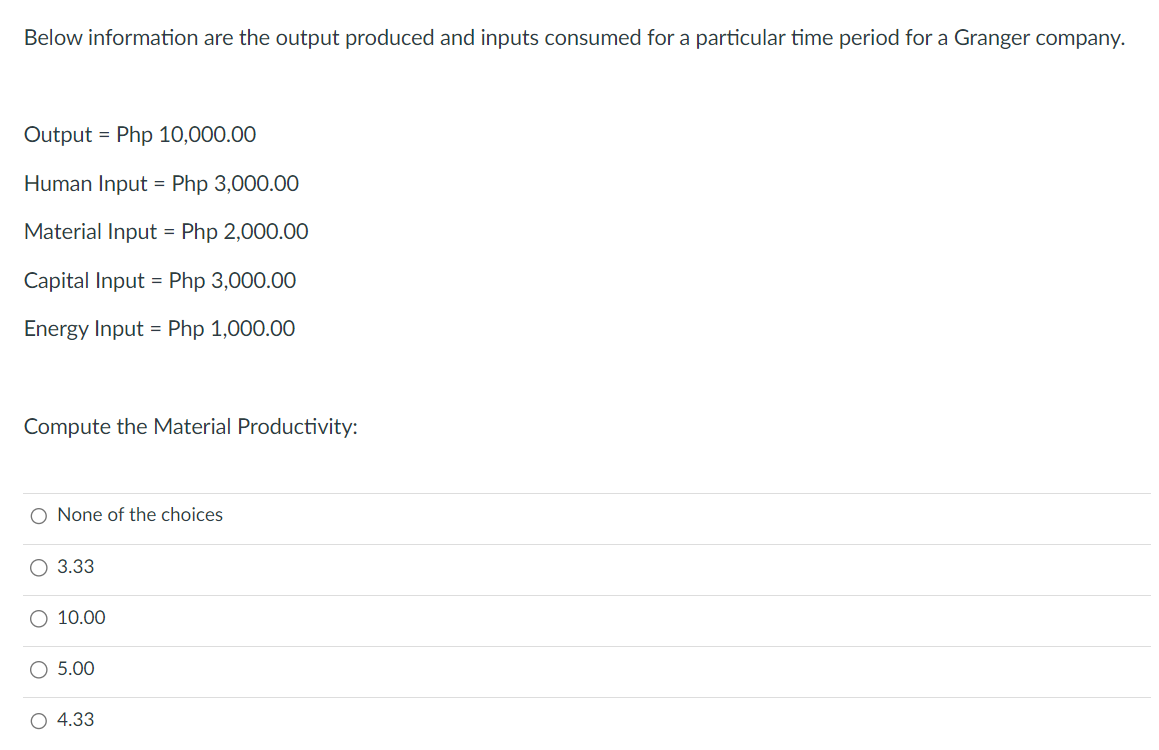The image size is (1159, 750).
Task: Click the 'Energy Input = Php 1,000.00' line
Action: [x=158, y=329]
